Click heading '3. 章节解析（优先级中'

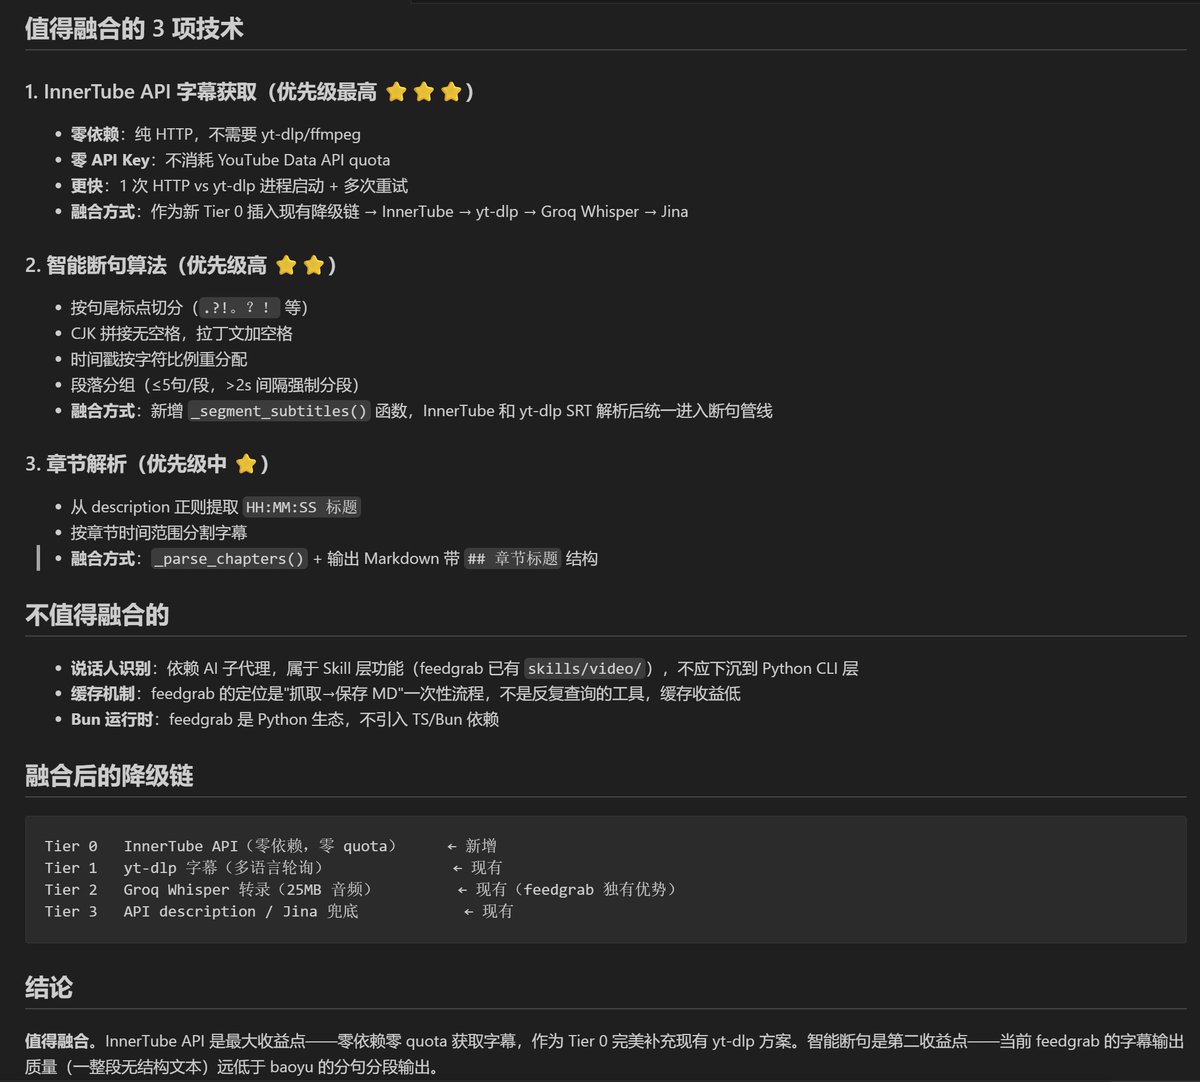pos(147,464)
